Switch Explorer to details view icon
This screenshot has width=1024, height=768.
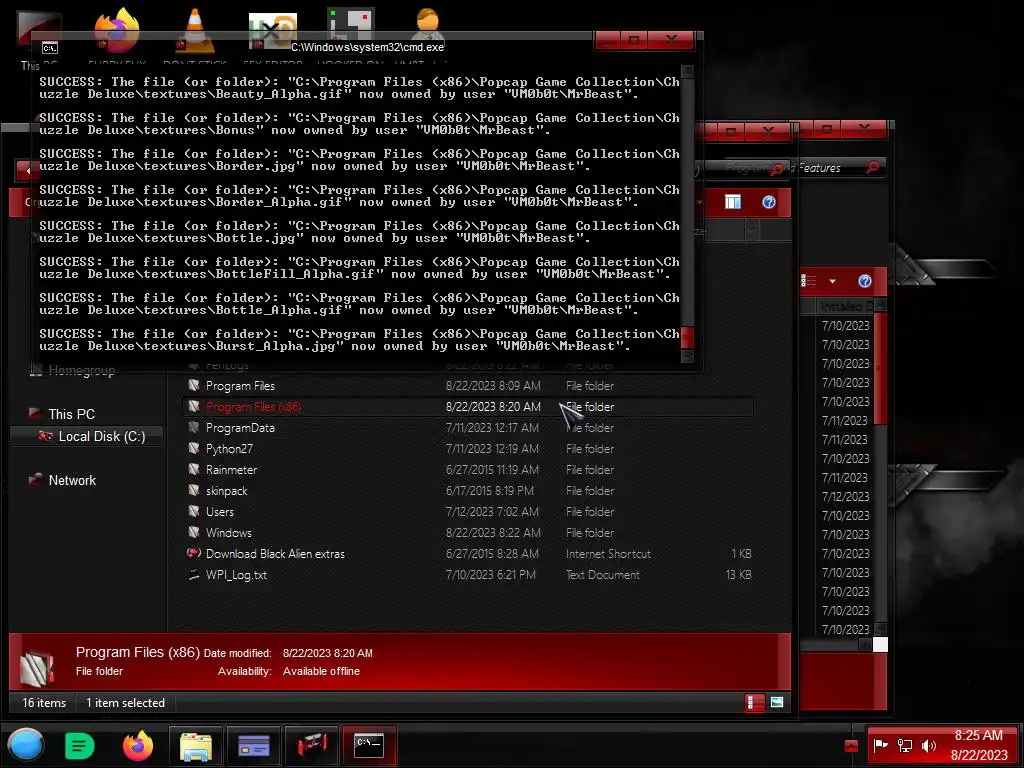point(754,703)
